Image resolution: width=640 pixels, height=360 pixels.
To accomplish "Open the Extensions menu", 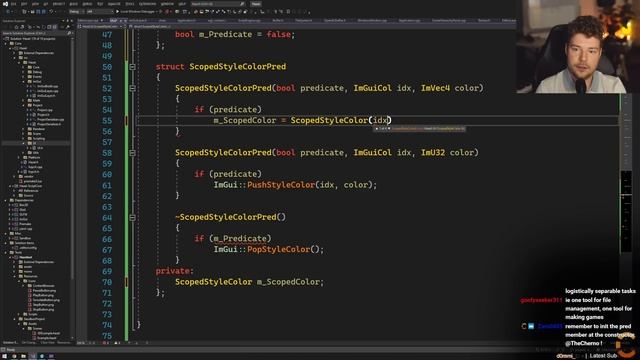I will [147, 4].
